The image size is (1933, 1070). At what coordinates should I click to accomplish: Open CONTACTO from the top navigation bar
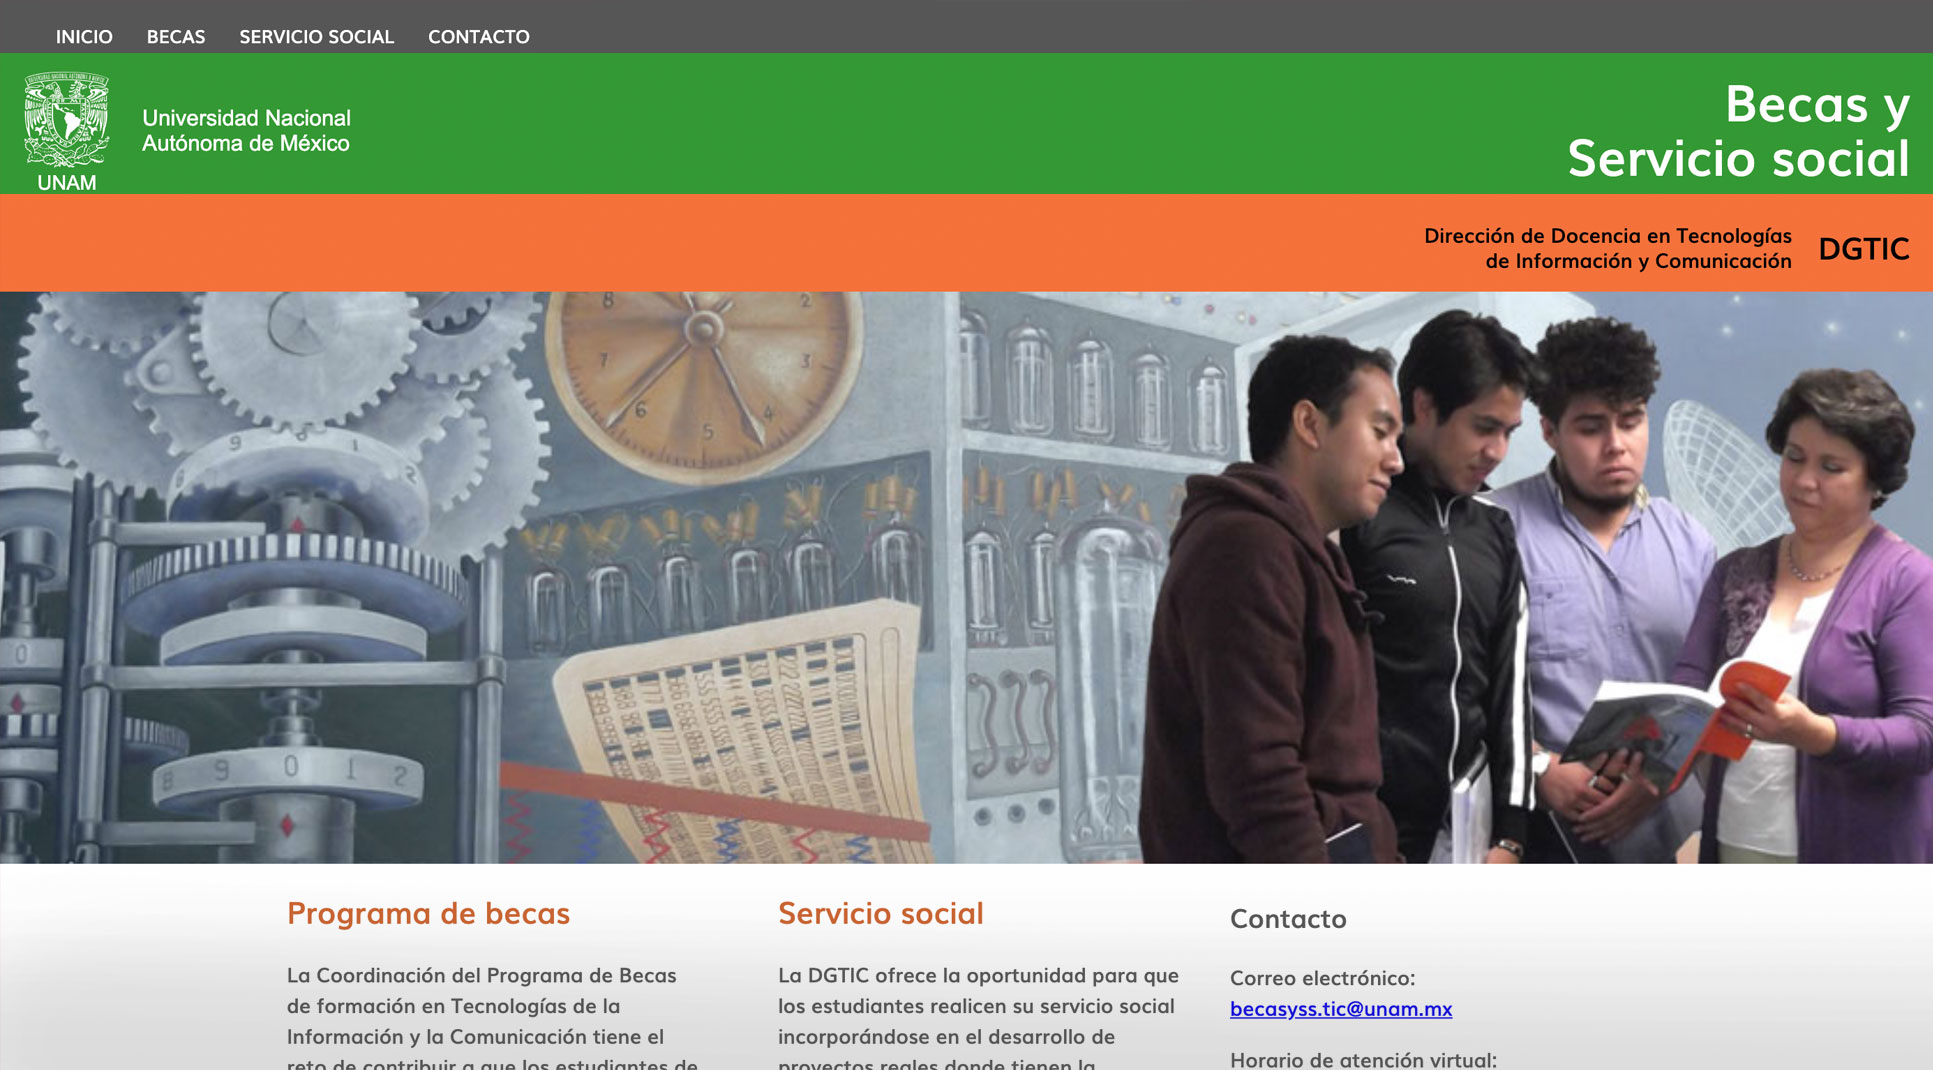479,37
